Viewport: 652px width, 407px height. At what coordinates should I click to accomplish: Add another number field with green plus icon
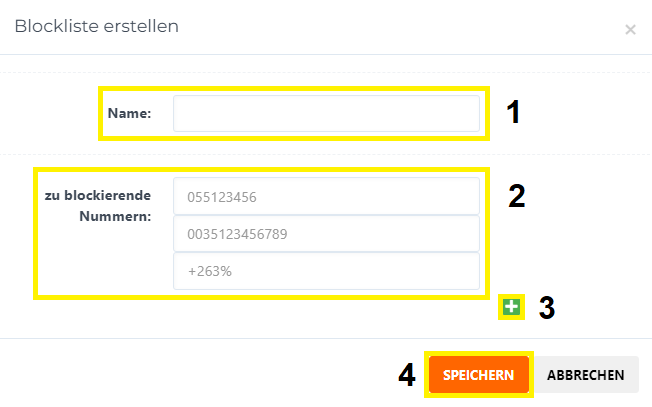click(x=511, y=307)
